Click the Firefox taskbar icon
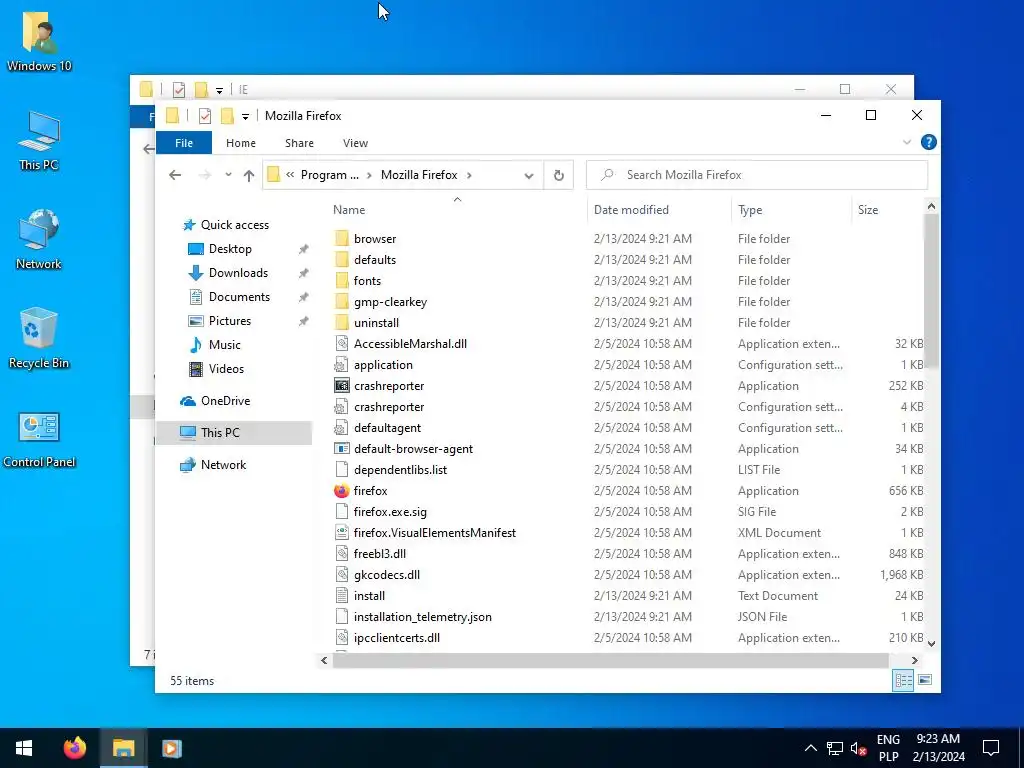The width and height of the screenshot is (1024, 768). point(74,748)
